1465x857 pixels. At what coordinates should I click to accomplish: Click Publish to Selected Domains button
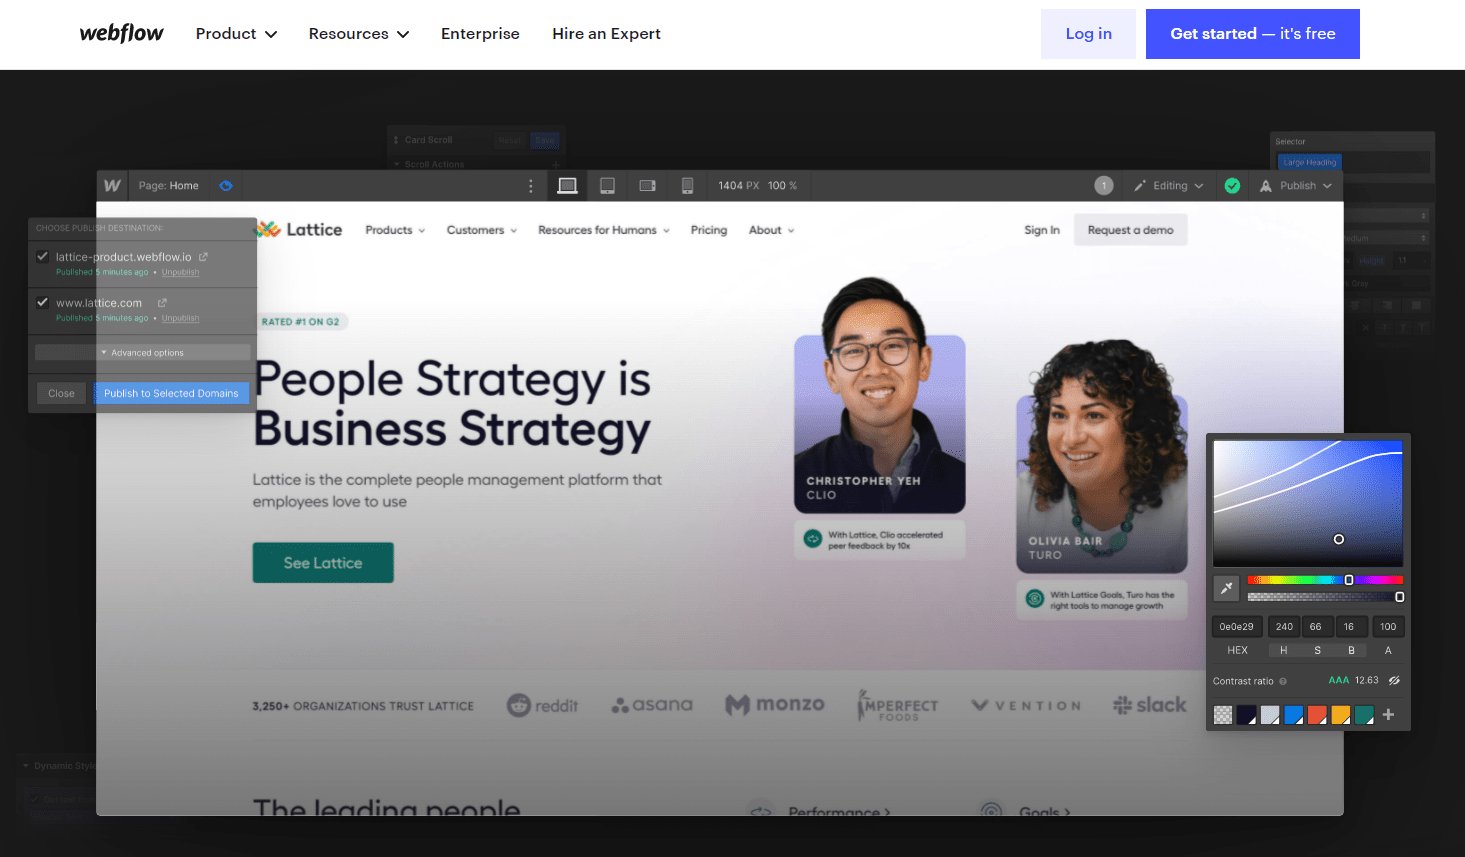171,393
